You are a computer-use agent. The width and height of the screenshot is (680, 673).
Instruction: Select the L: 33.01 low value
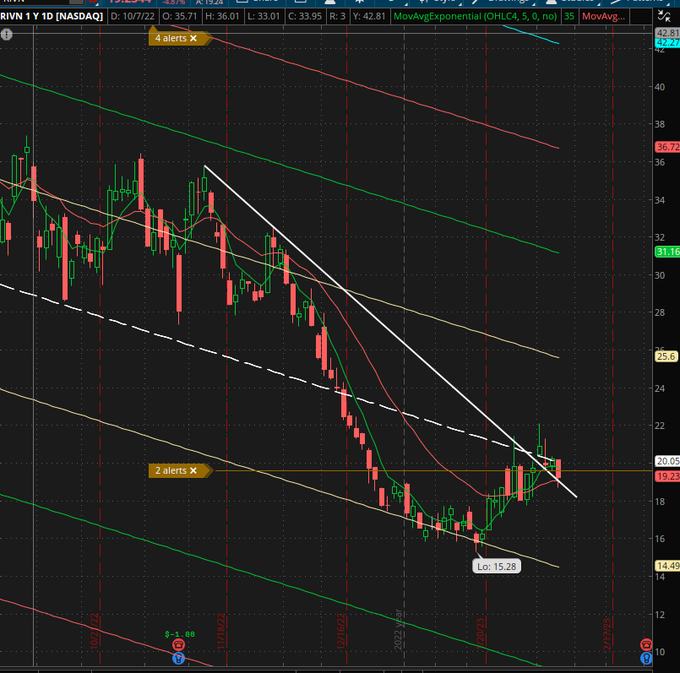263,16
